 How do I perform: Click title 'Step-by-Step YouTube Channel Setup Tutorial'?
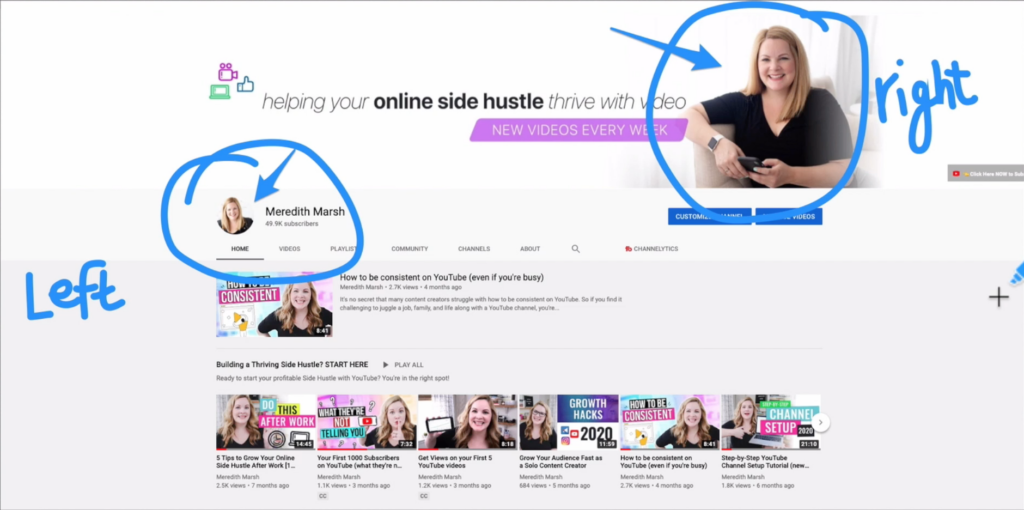pyautogui.click(x=765, y=462)
